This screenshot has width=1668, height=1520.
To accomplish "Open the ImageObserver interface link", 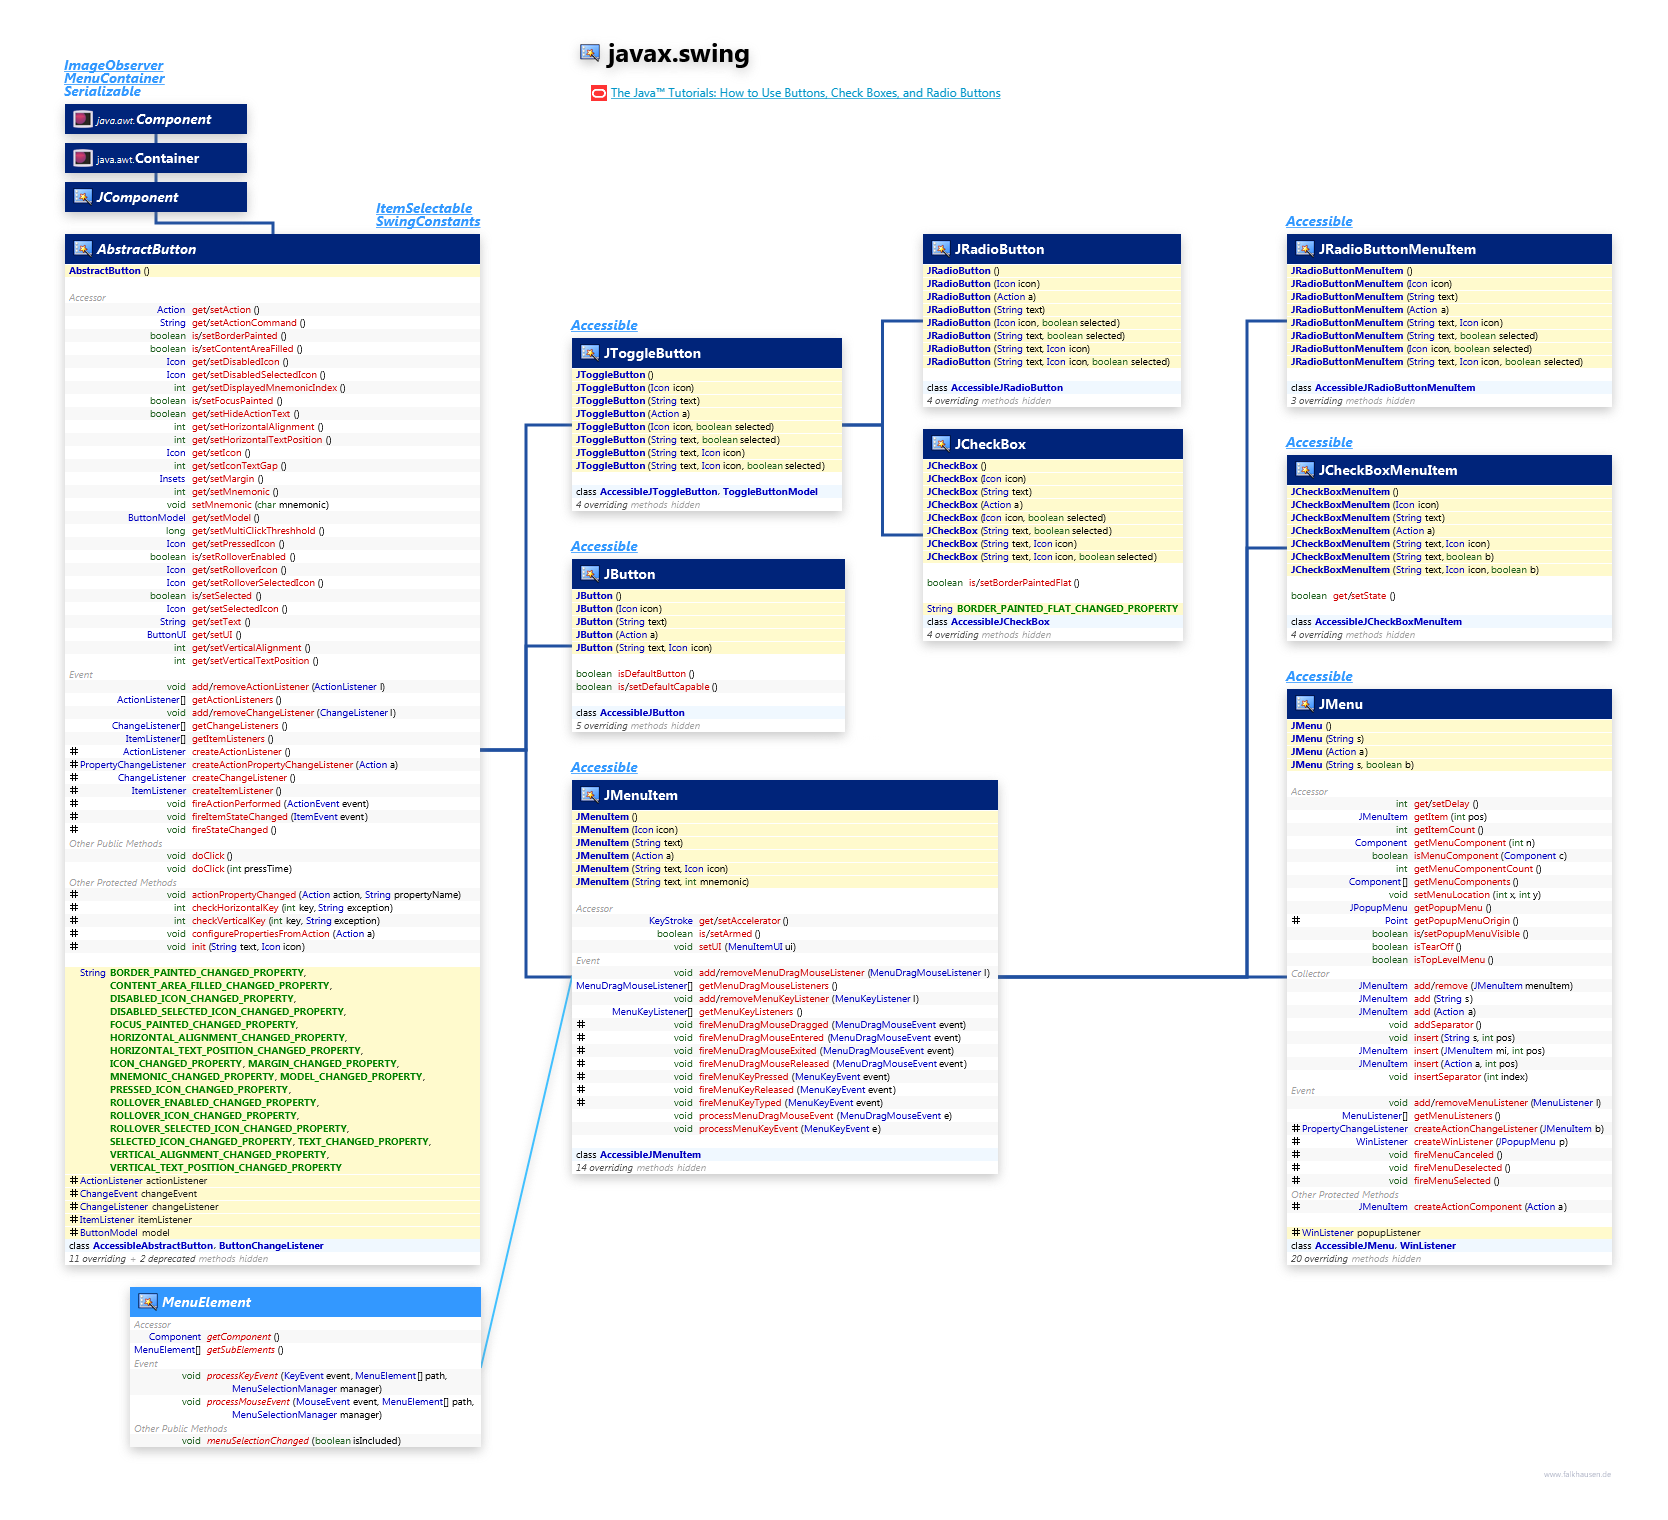I will pyautogui.click(x=113, y=65).
